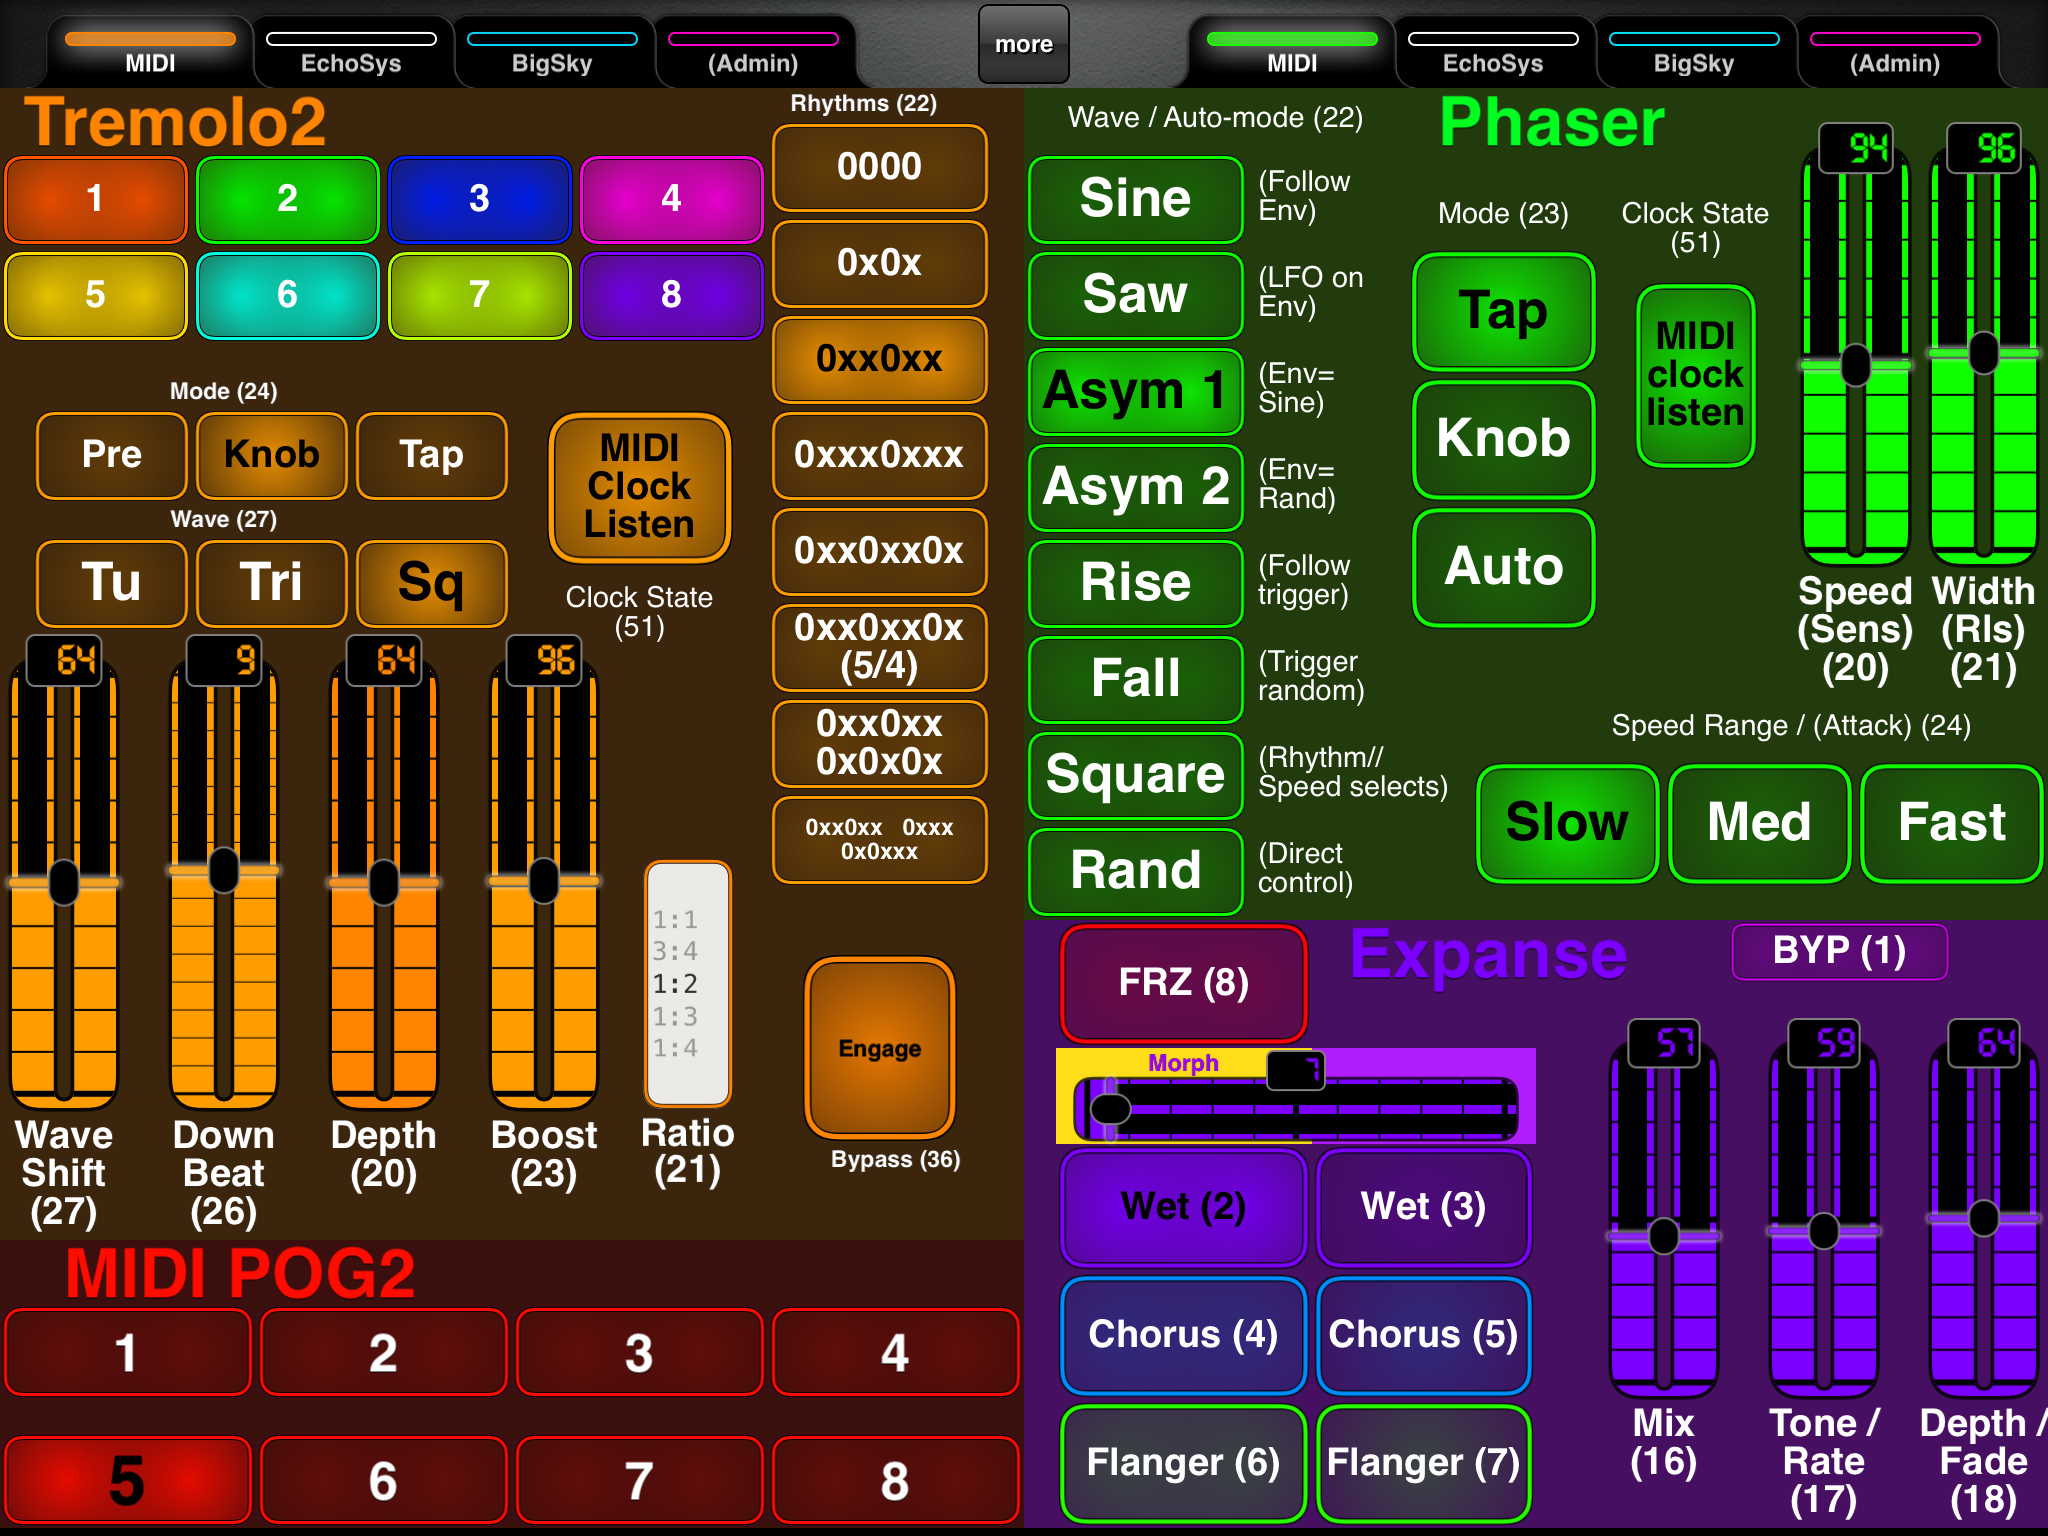Select the Phaser Saw wave
Image resolution: width=2048 pixels, height=1536 pixels.
click(x=1136, y=295)
